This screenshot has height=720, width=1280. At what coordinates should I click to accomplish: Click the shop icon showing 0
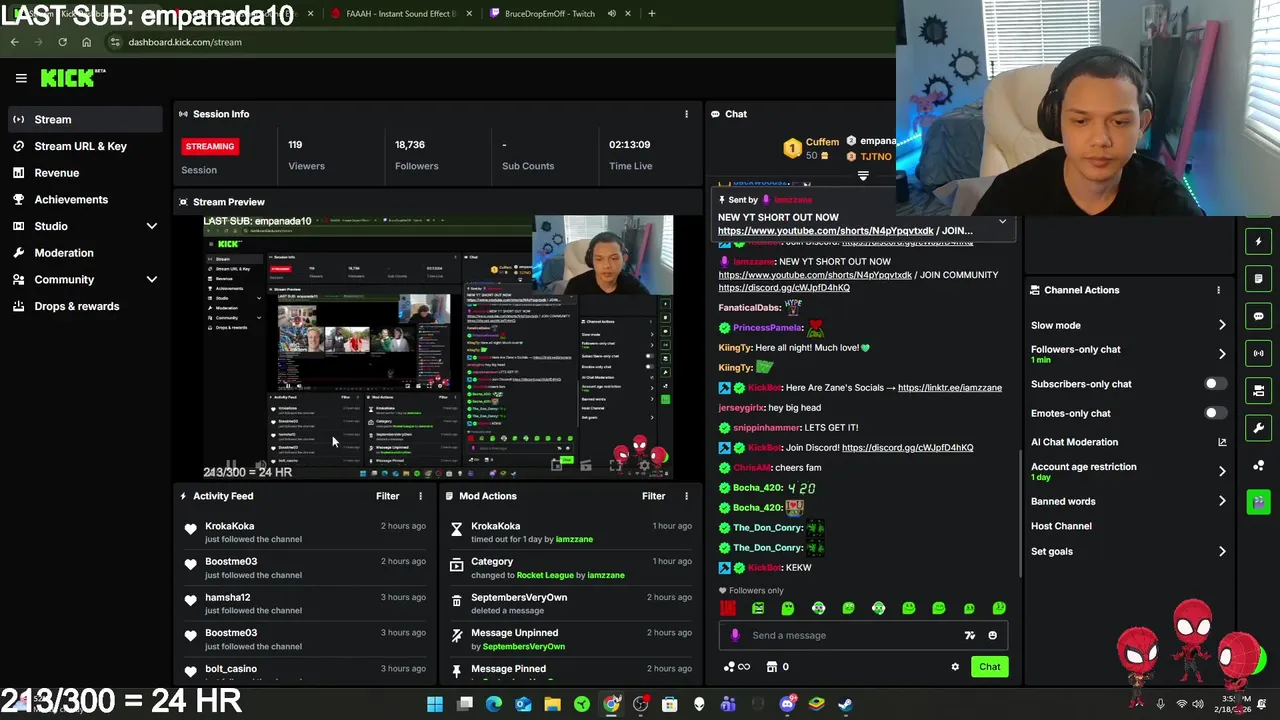click(x=777, y=667)
